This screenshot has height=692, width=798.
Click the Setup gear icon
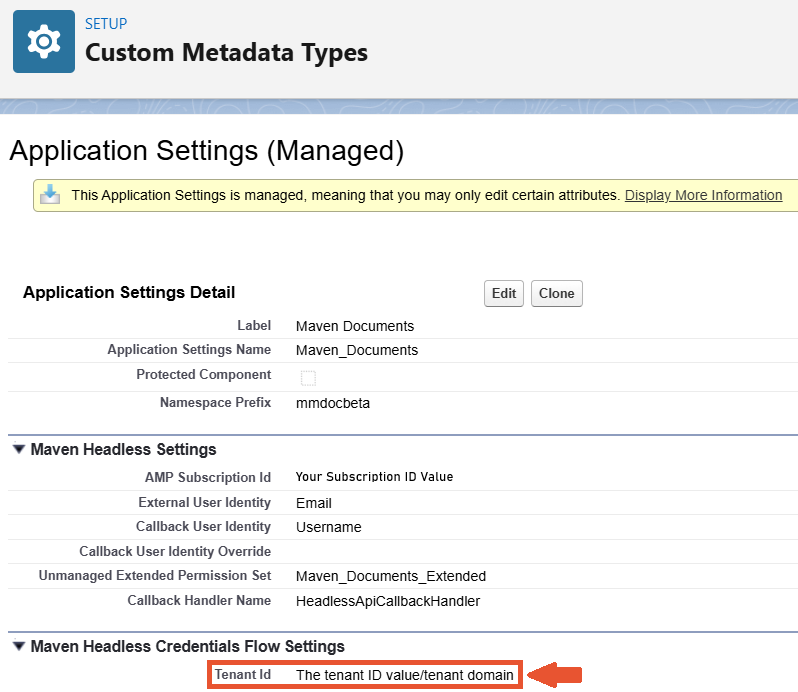(43, 42)
